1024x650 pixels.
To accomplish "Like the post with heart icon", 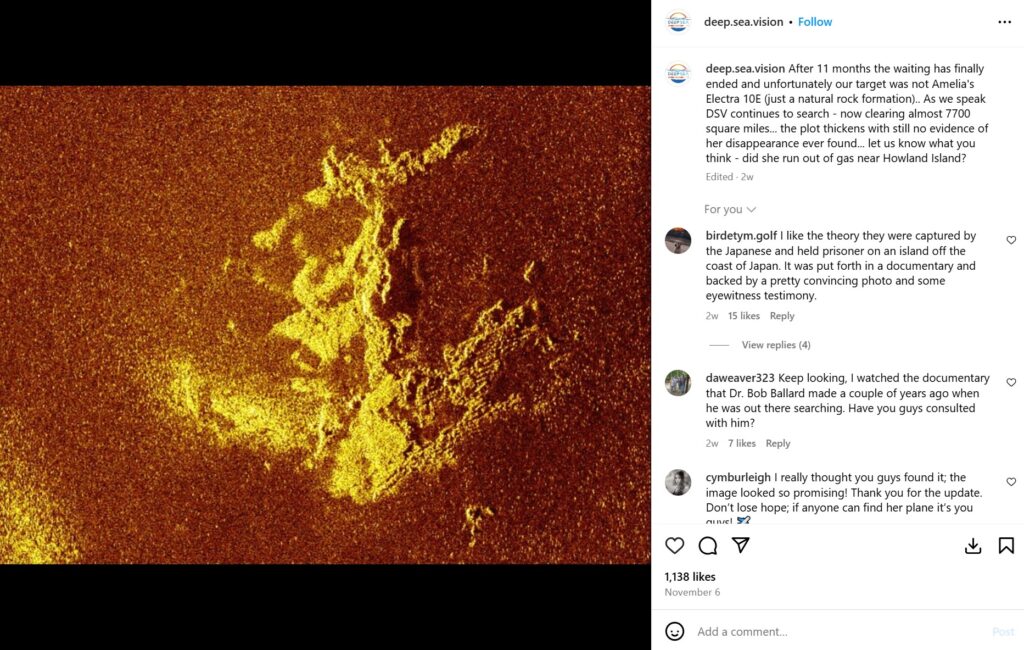I will click(x=675, y=545).
